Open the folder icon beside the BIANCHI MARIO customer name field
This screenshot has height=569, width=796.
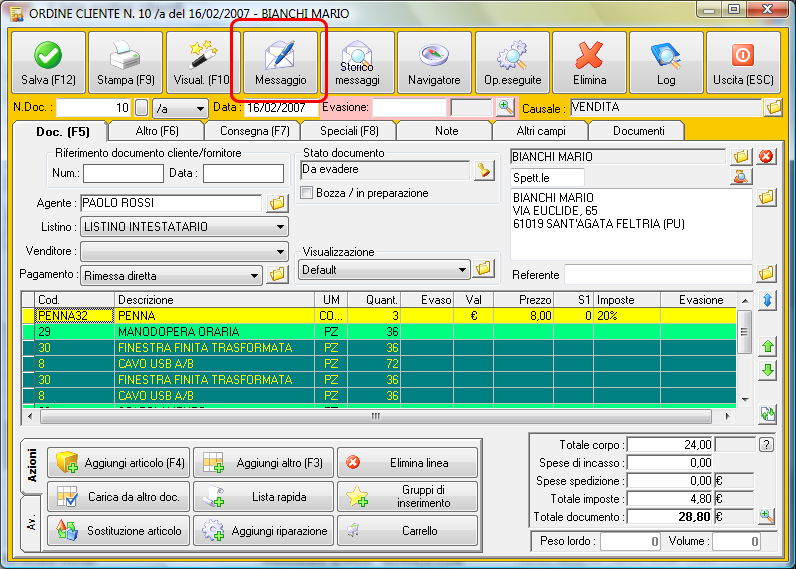tap(741, 156)
